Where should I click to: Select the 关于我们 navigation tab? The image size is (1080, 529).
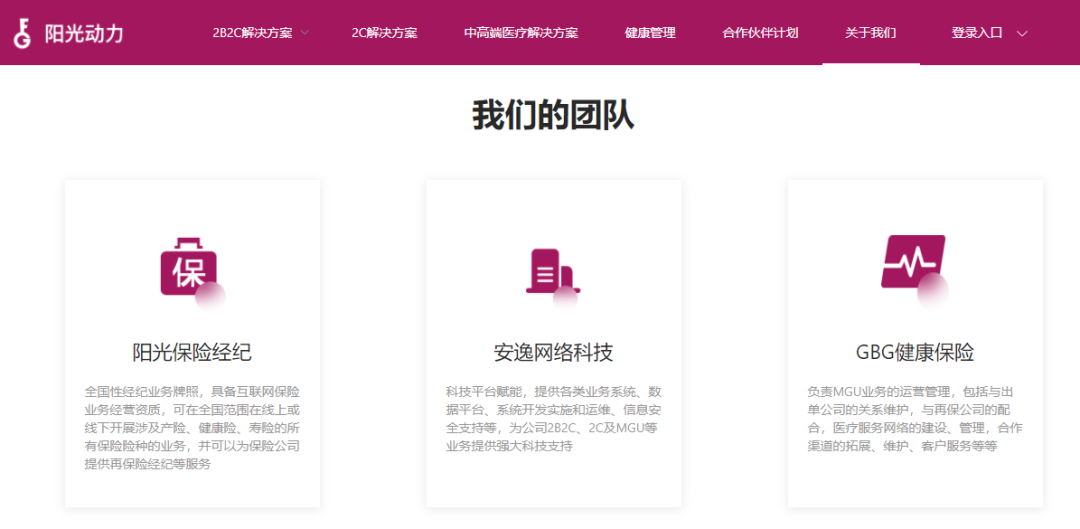coord(871,33)
